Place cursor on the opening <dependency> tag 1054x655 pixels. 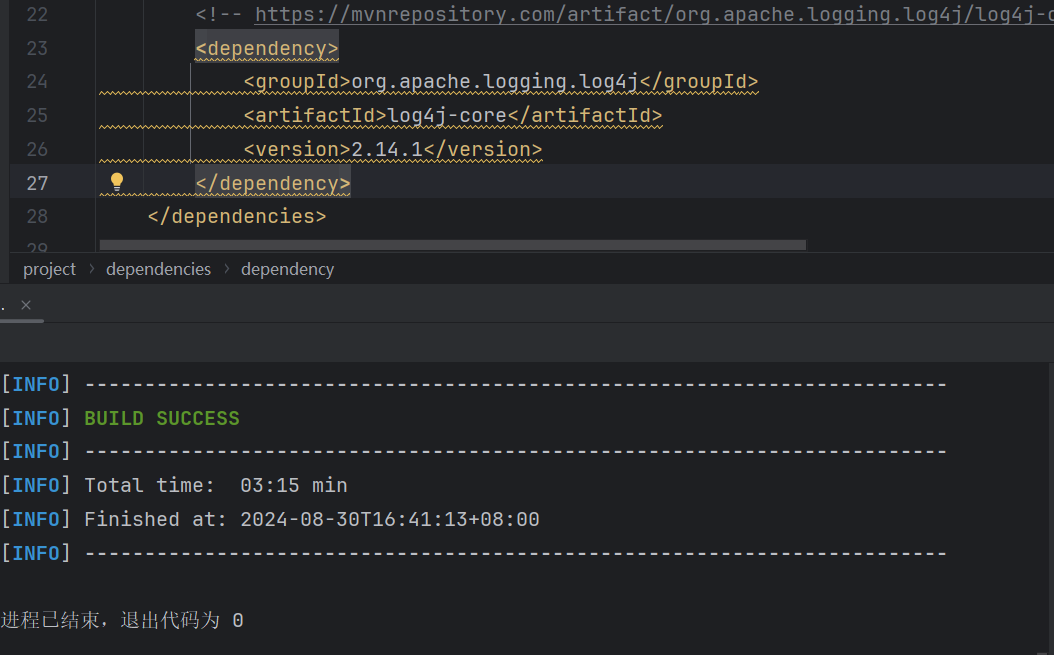[x=267, y=48]
